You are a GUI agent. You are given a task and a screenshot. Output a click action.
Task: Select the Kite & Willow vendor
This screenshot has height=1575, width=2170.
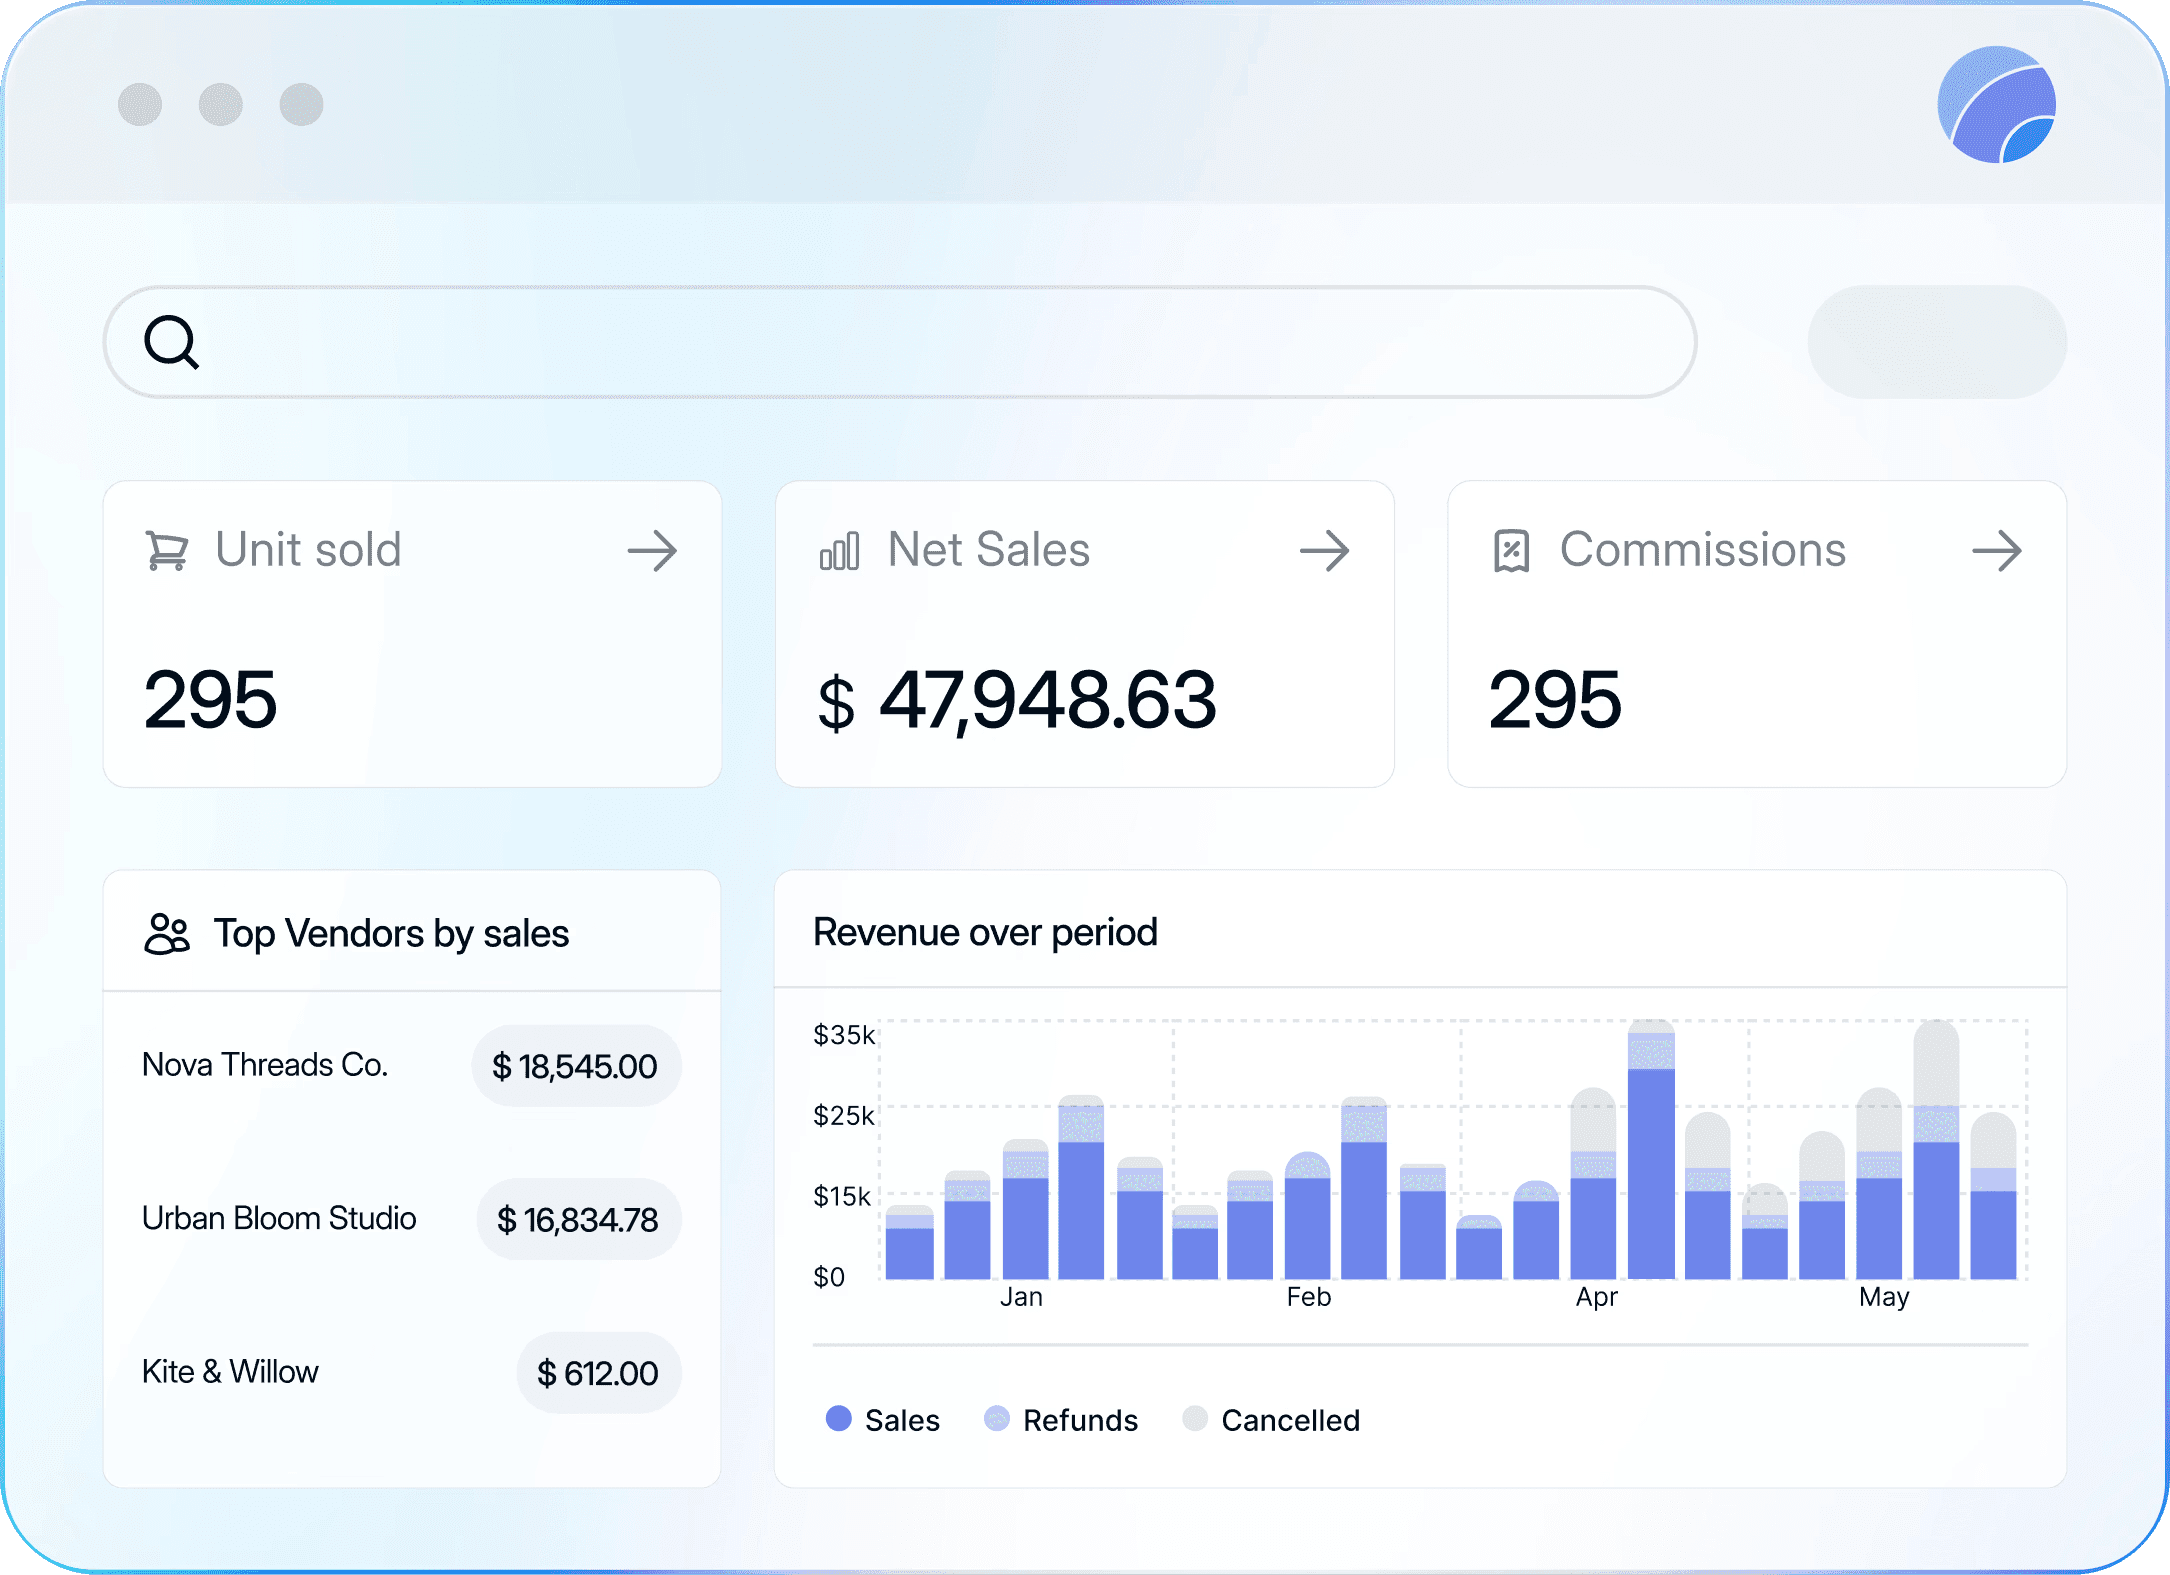(x=230, y=1372)
